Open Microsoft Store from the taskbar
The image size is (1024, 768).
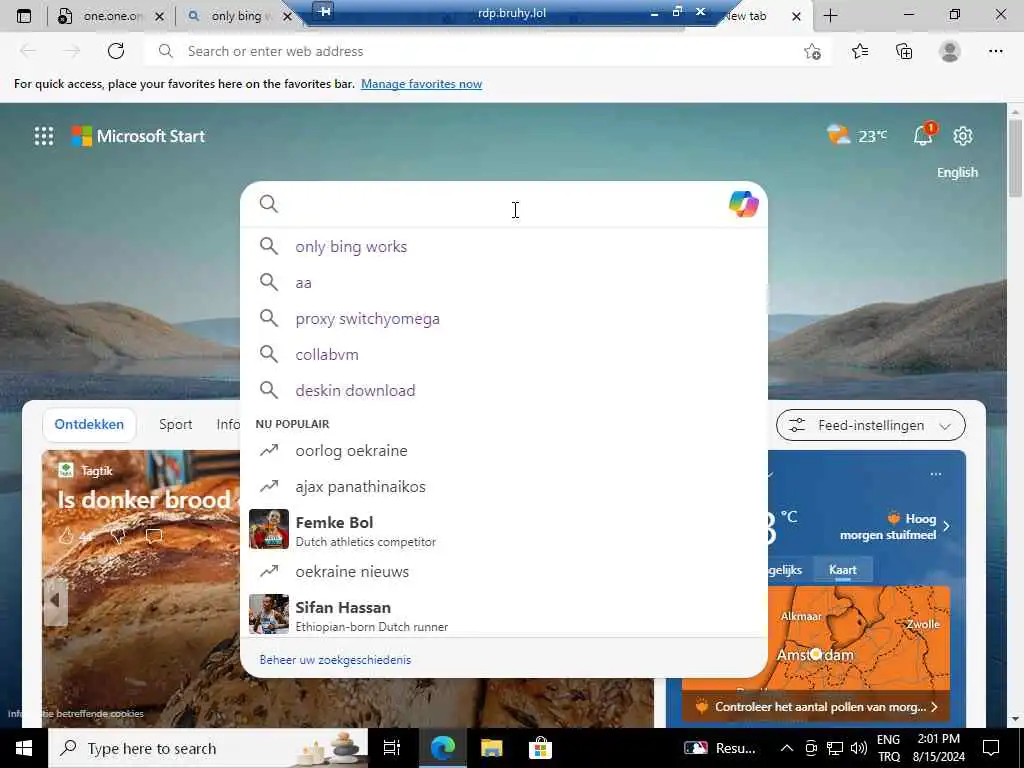(540, 748)
